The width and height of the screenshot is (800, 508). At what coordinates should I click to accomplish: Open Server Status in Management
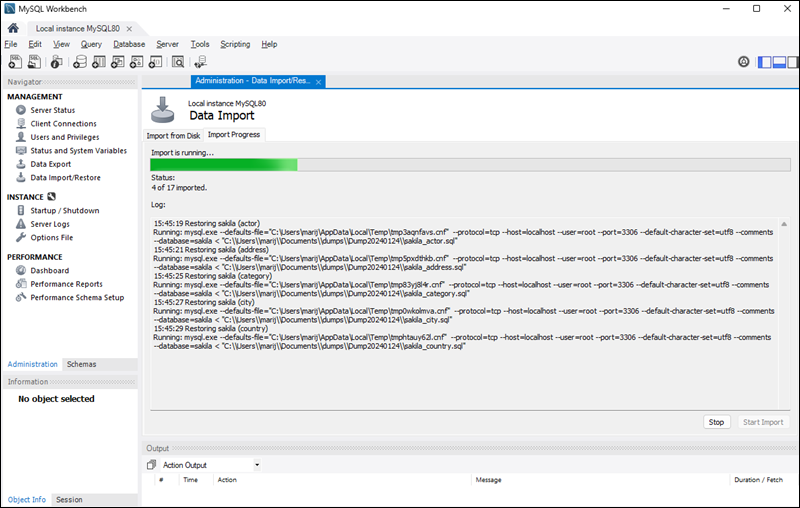(x=53, y=110)
